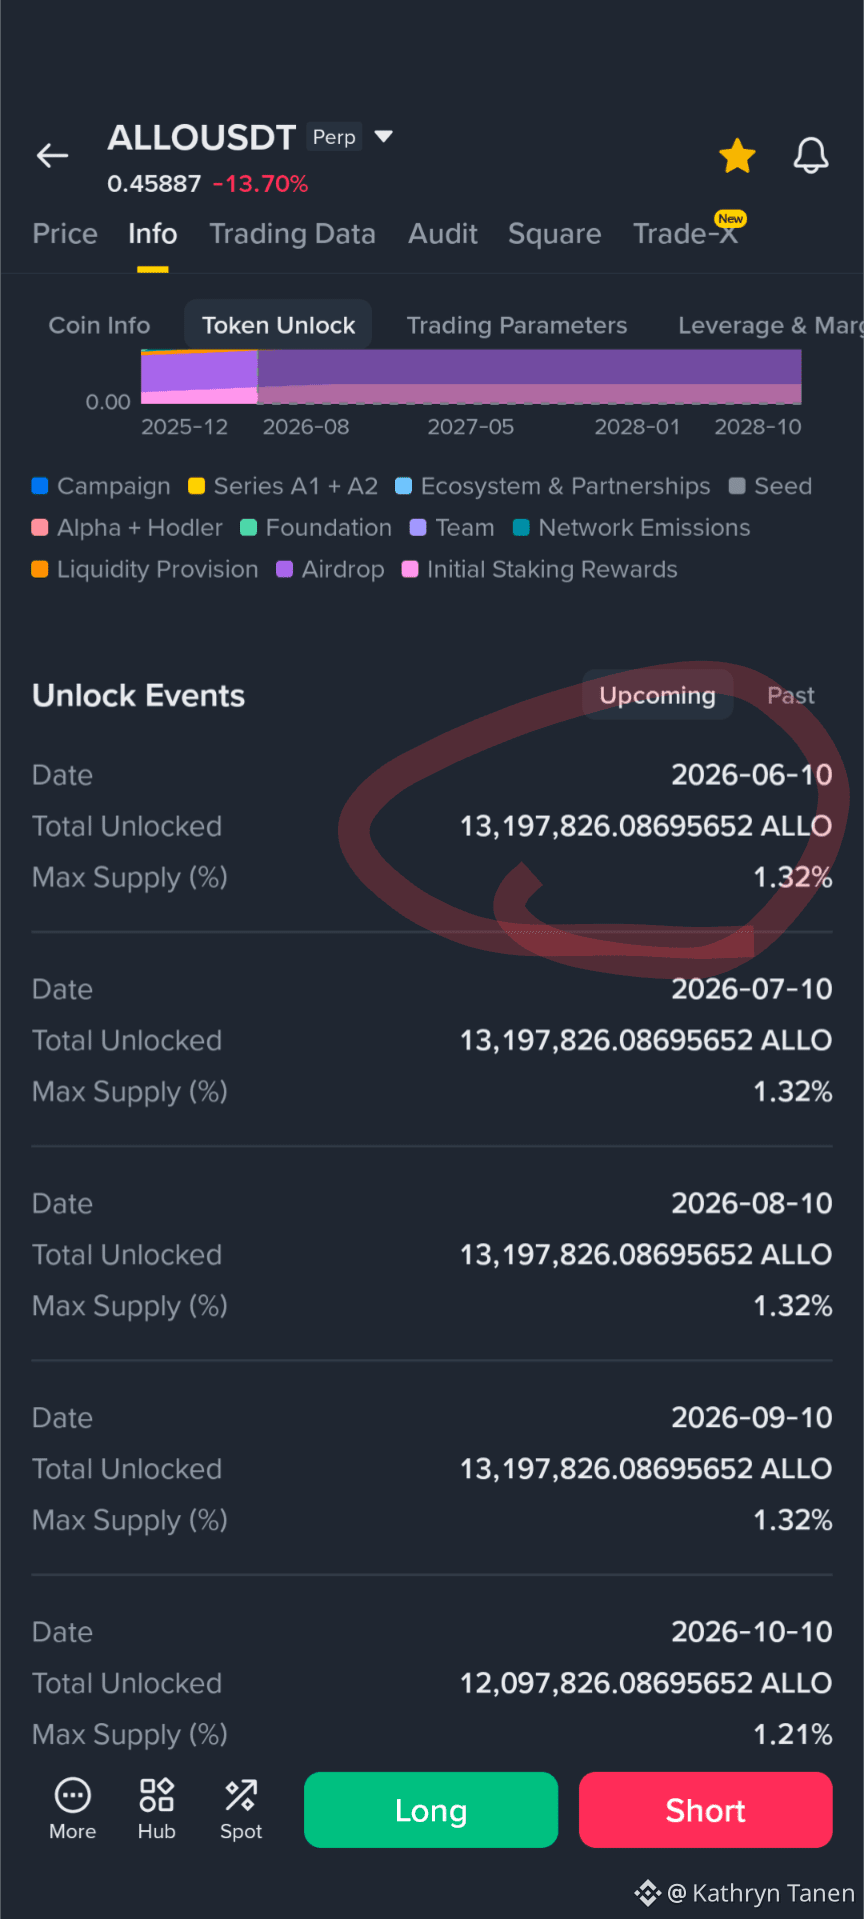Screen dimensions: 864x1919
Task: Switch to Trading Data tab
Action: coord(292,234)
